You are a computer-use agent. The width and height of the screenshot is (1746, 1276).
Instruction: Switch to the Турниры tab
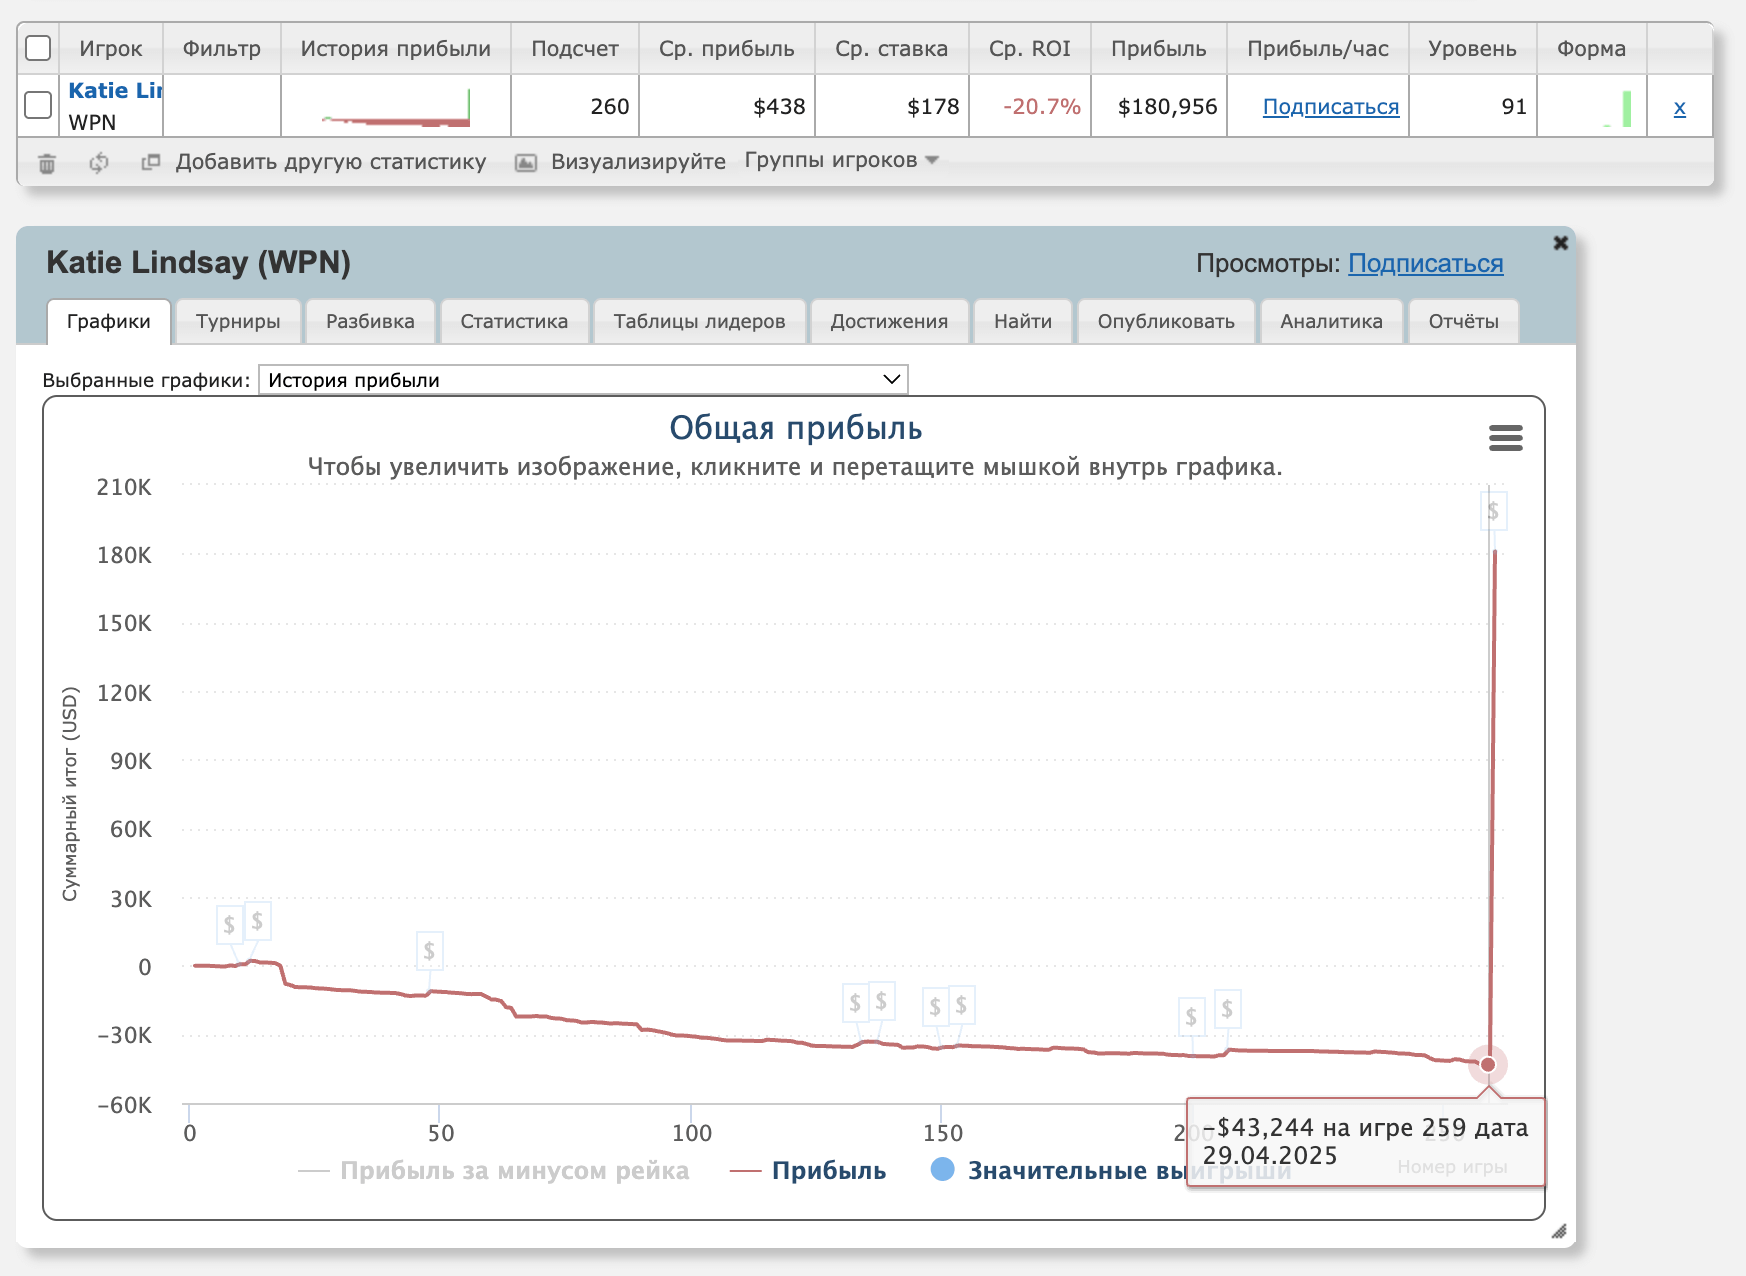click(x=238, y=322)
